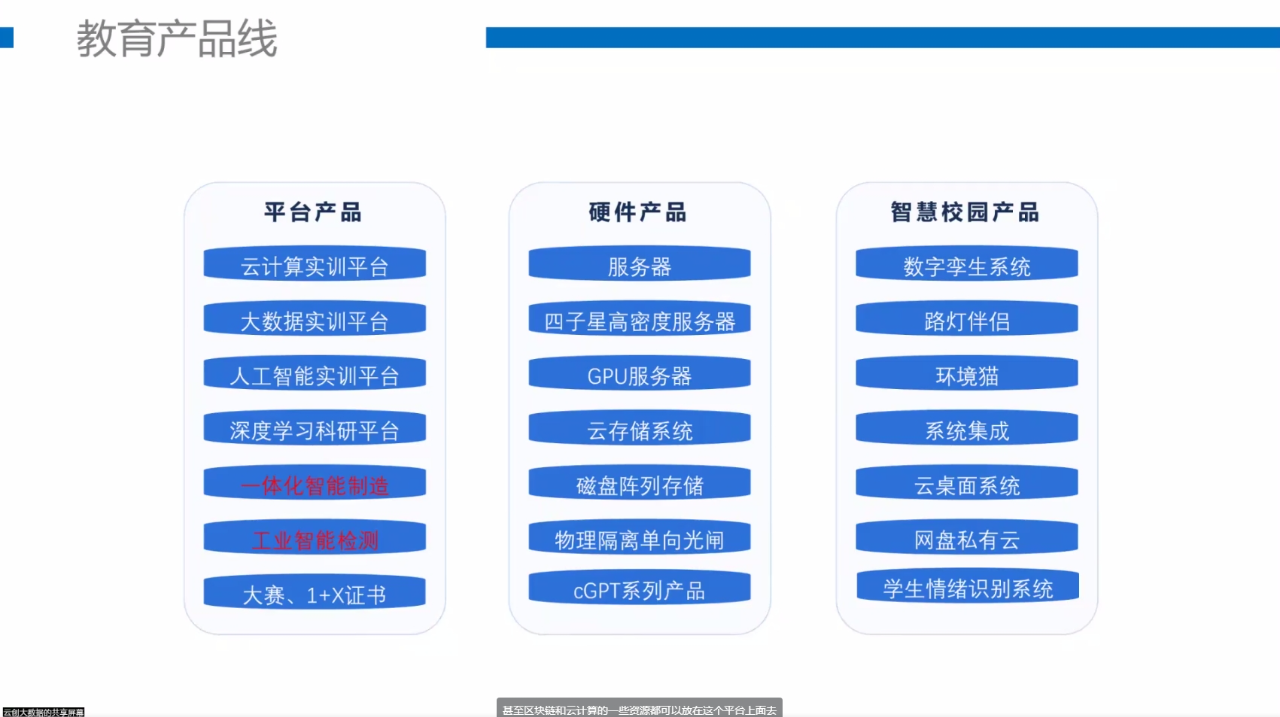
Task: Select 磁盘阵列存储 button
Action: [639, 485]
